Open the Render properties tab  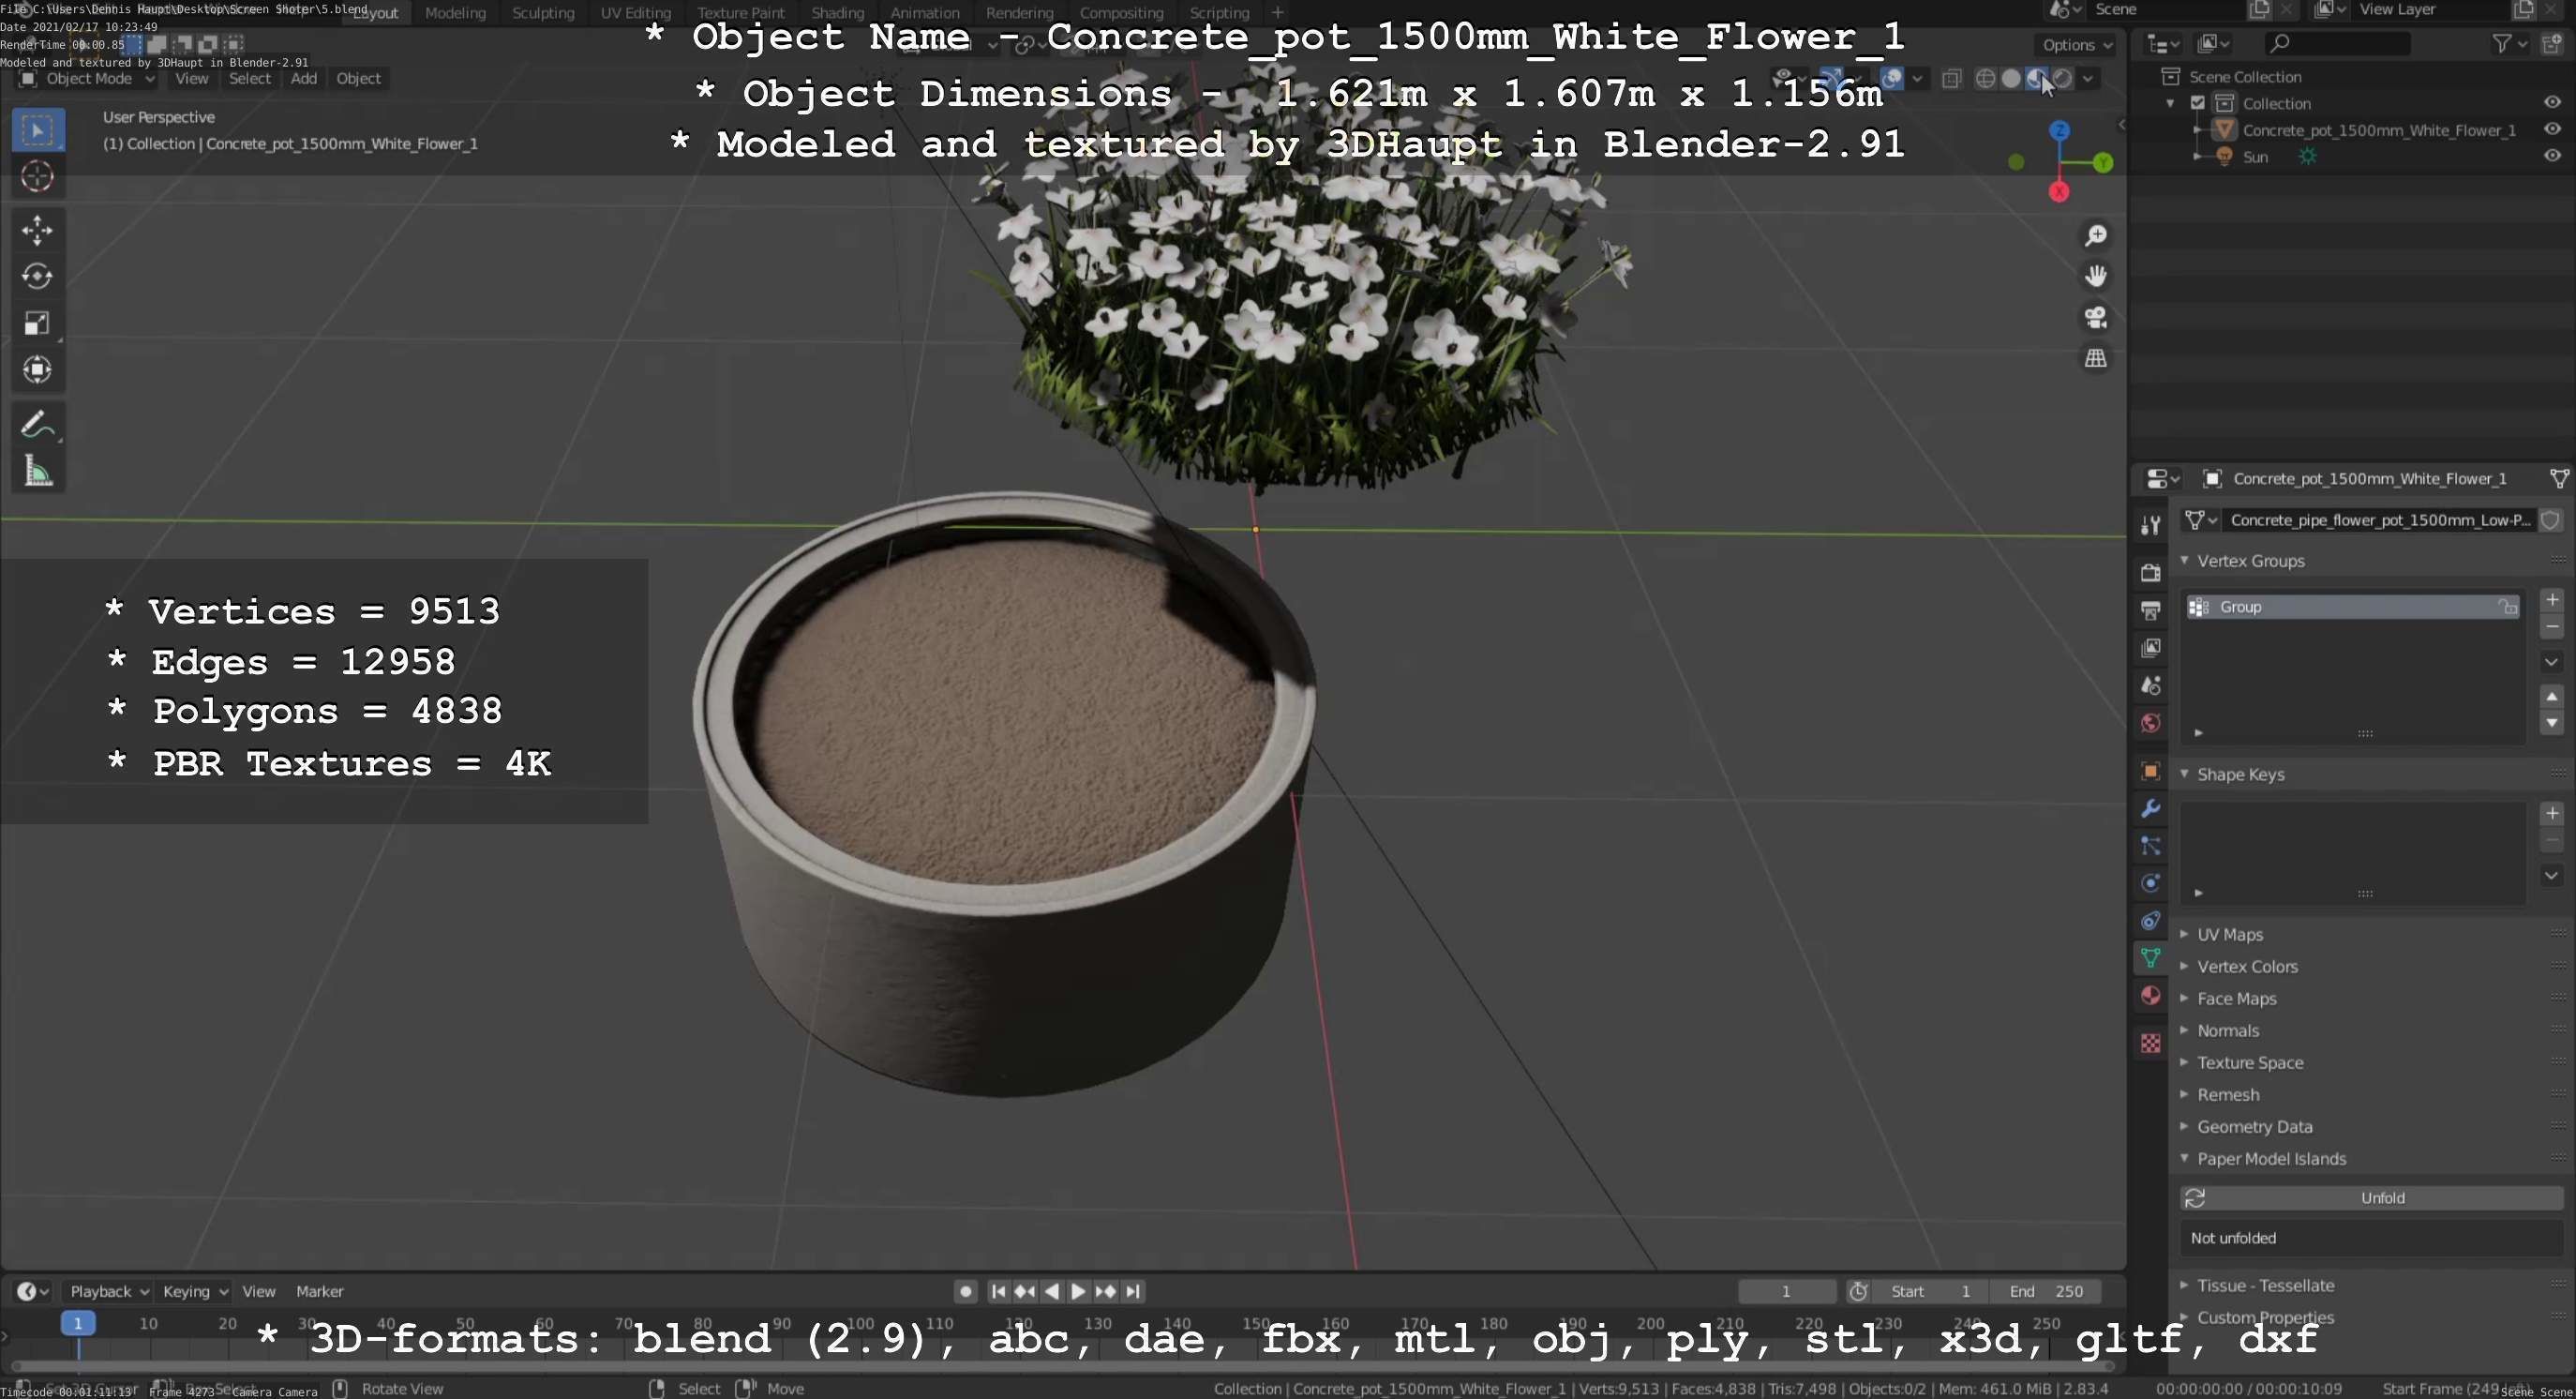click(x=2150, y=573)
